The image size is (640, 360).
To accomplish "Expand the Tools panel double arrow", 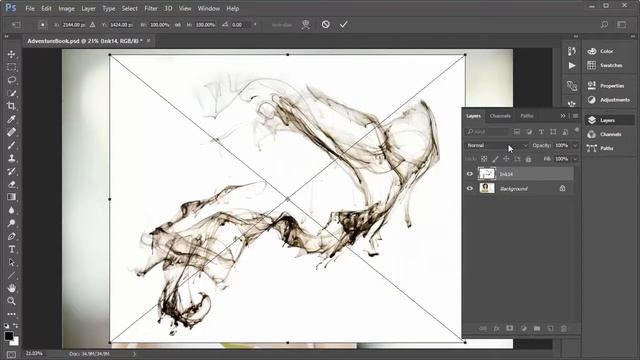I will click(7, 36).
